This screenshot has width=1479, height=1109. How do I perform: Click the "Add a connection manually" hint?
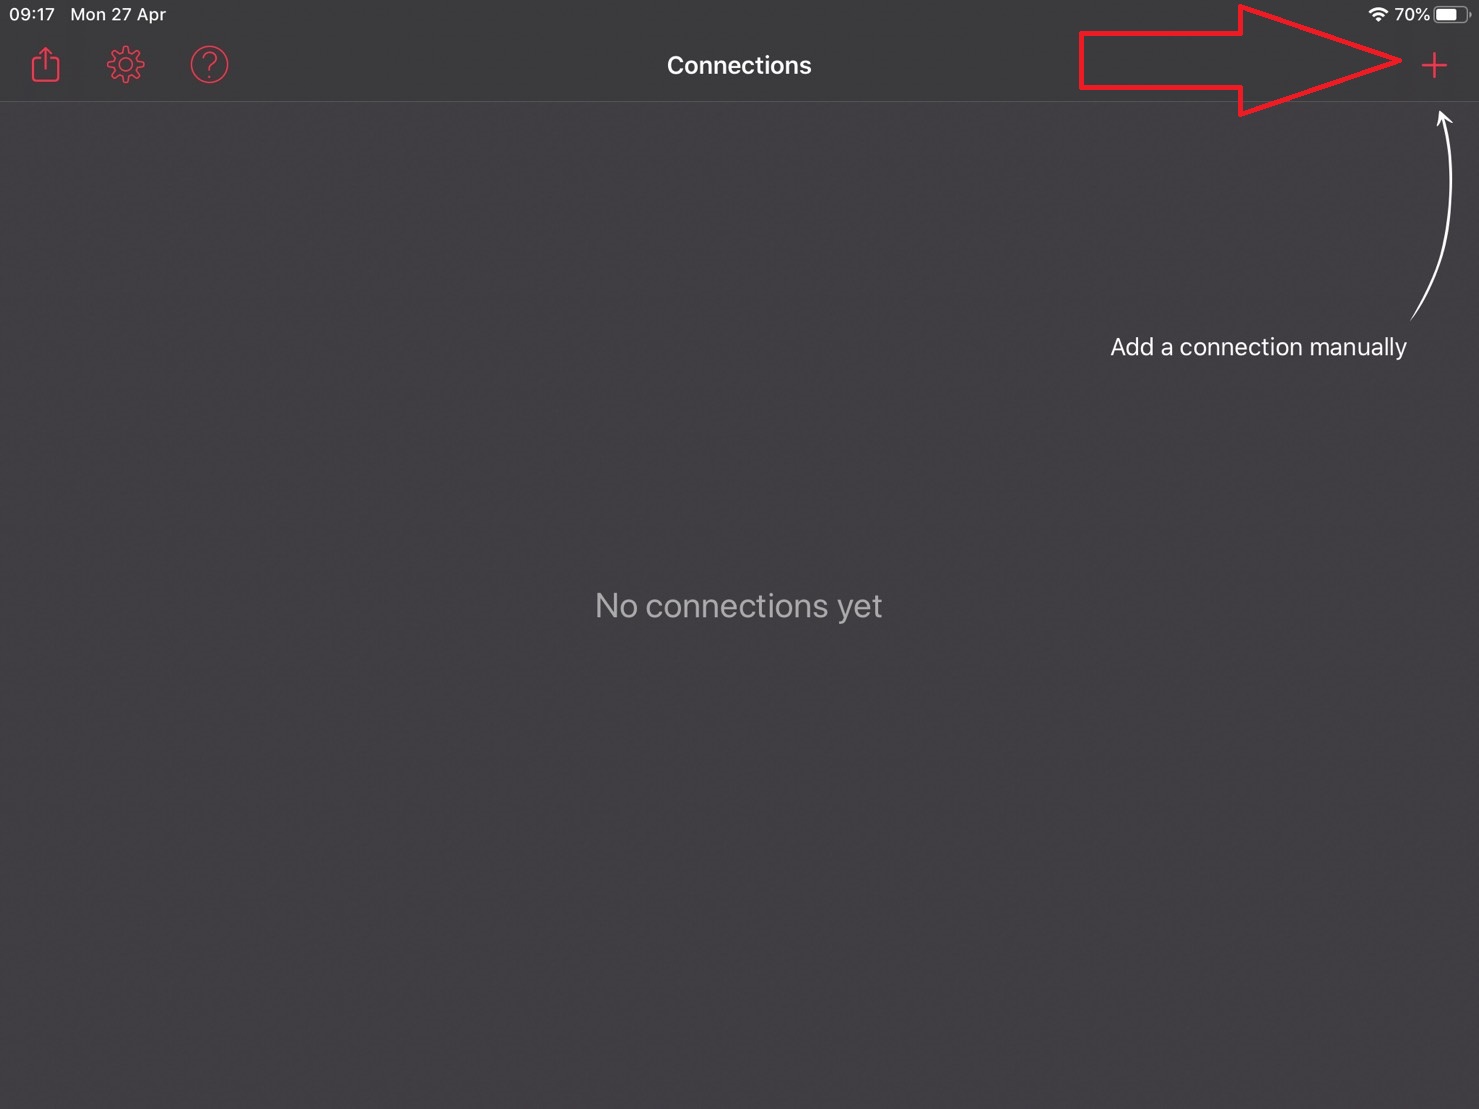(x=1258, y=347)
